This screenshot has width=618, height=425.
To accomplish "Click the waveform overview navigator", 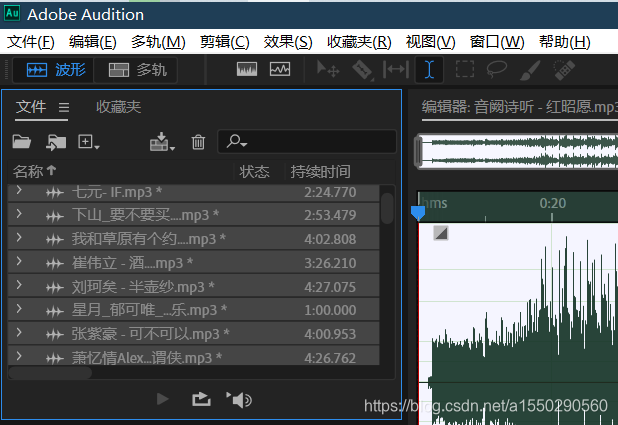I will (520, 151).
